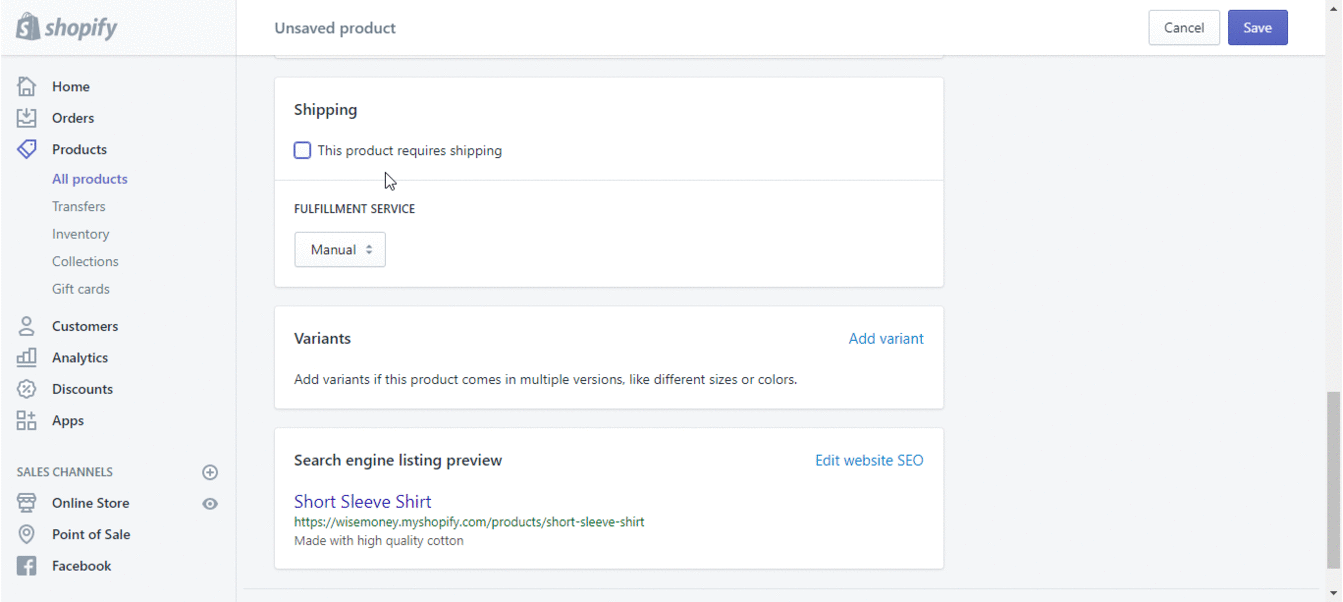
Task: Click the Customers person icon
Action: [27, 326]
